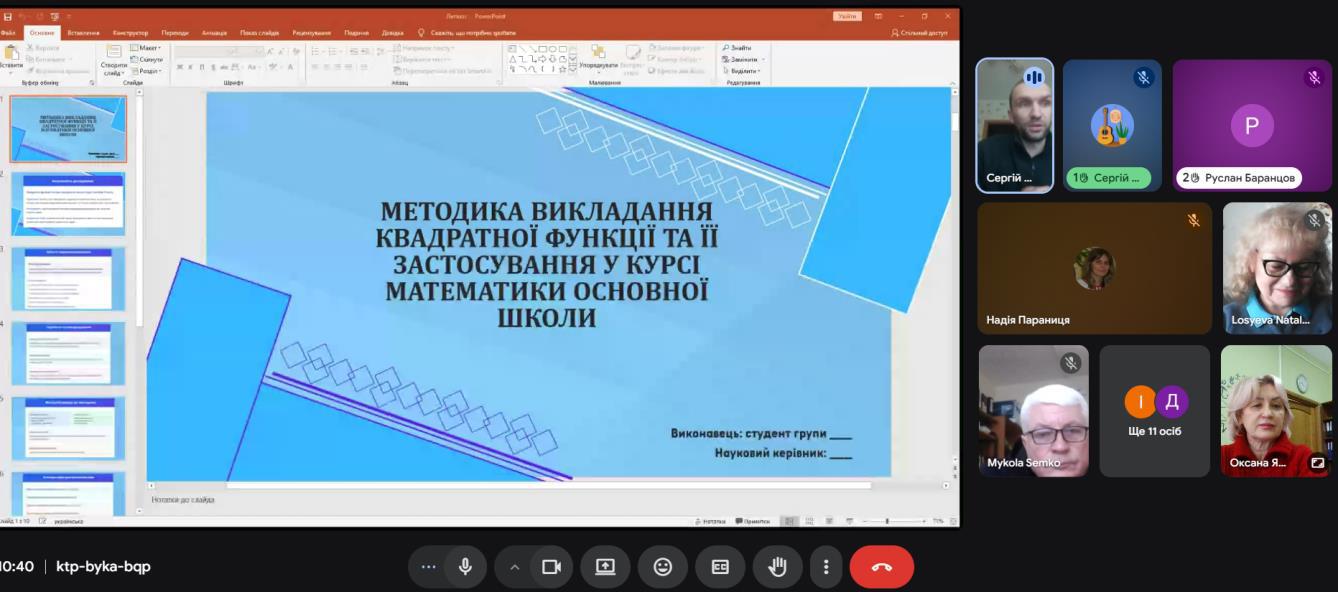This screenshot has width=1338, height=592.
Task: Expand the Макет layout dropdown
Action: point(149,48)
